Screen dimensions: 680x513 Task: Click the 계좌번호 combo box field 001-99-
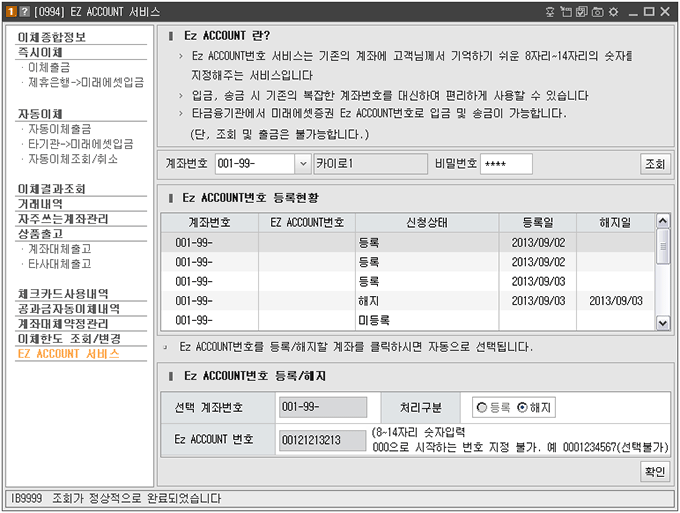pos(255,164)
